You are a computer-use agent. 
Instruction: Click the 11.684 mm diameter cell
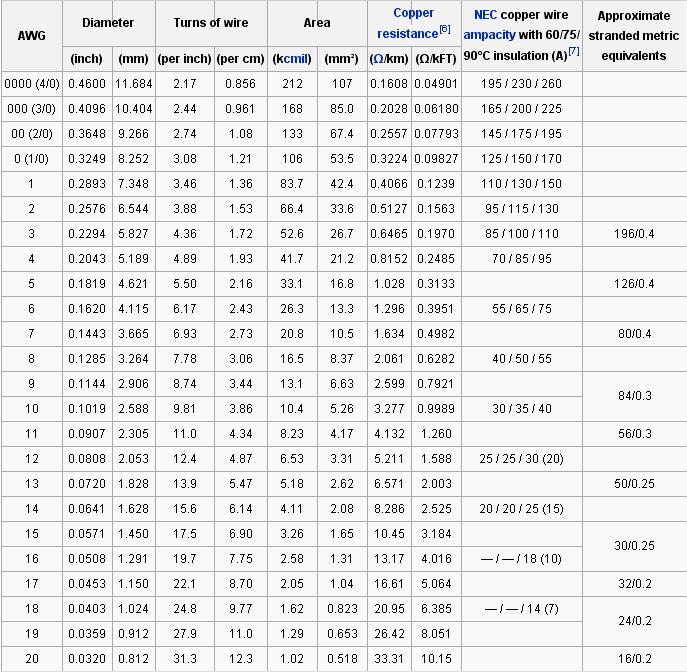pyautogui.click(x=134, y=84)
